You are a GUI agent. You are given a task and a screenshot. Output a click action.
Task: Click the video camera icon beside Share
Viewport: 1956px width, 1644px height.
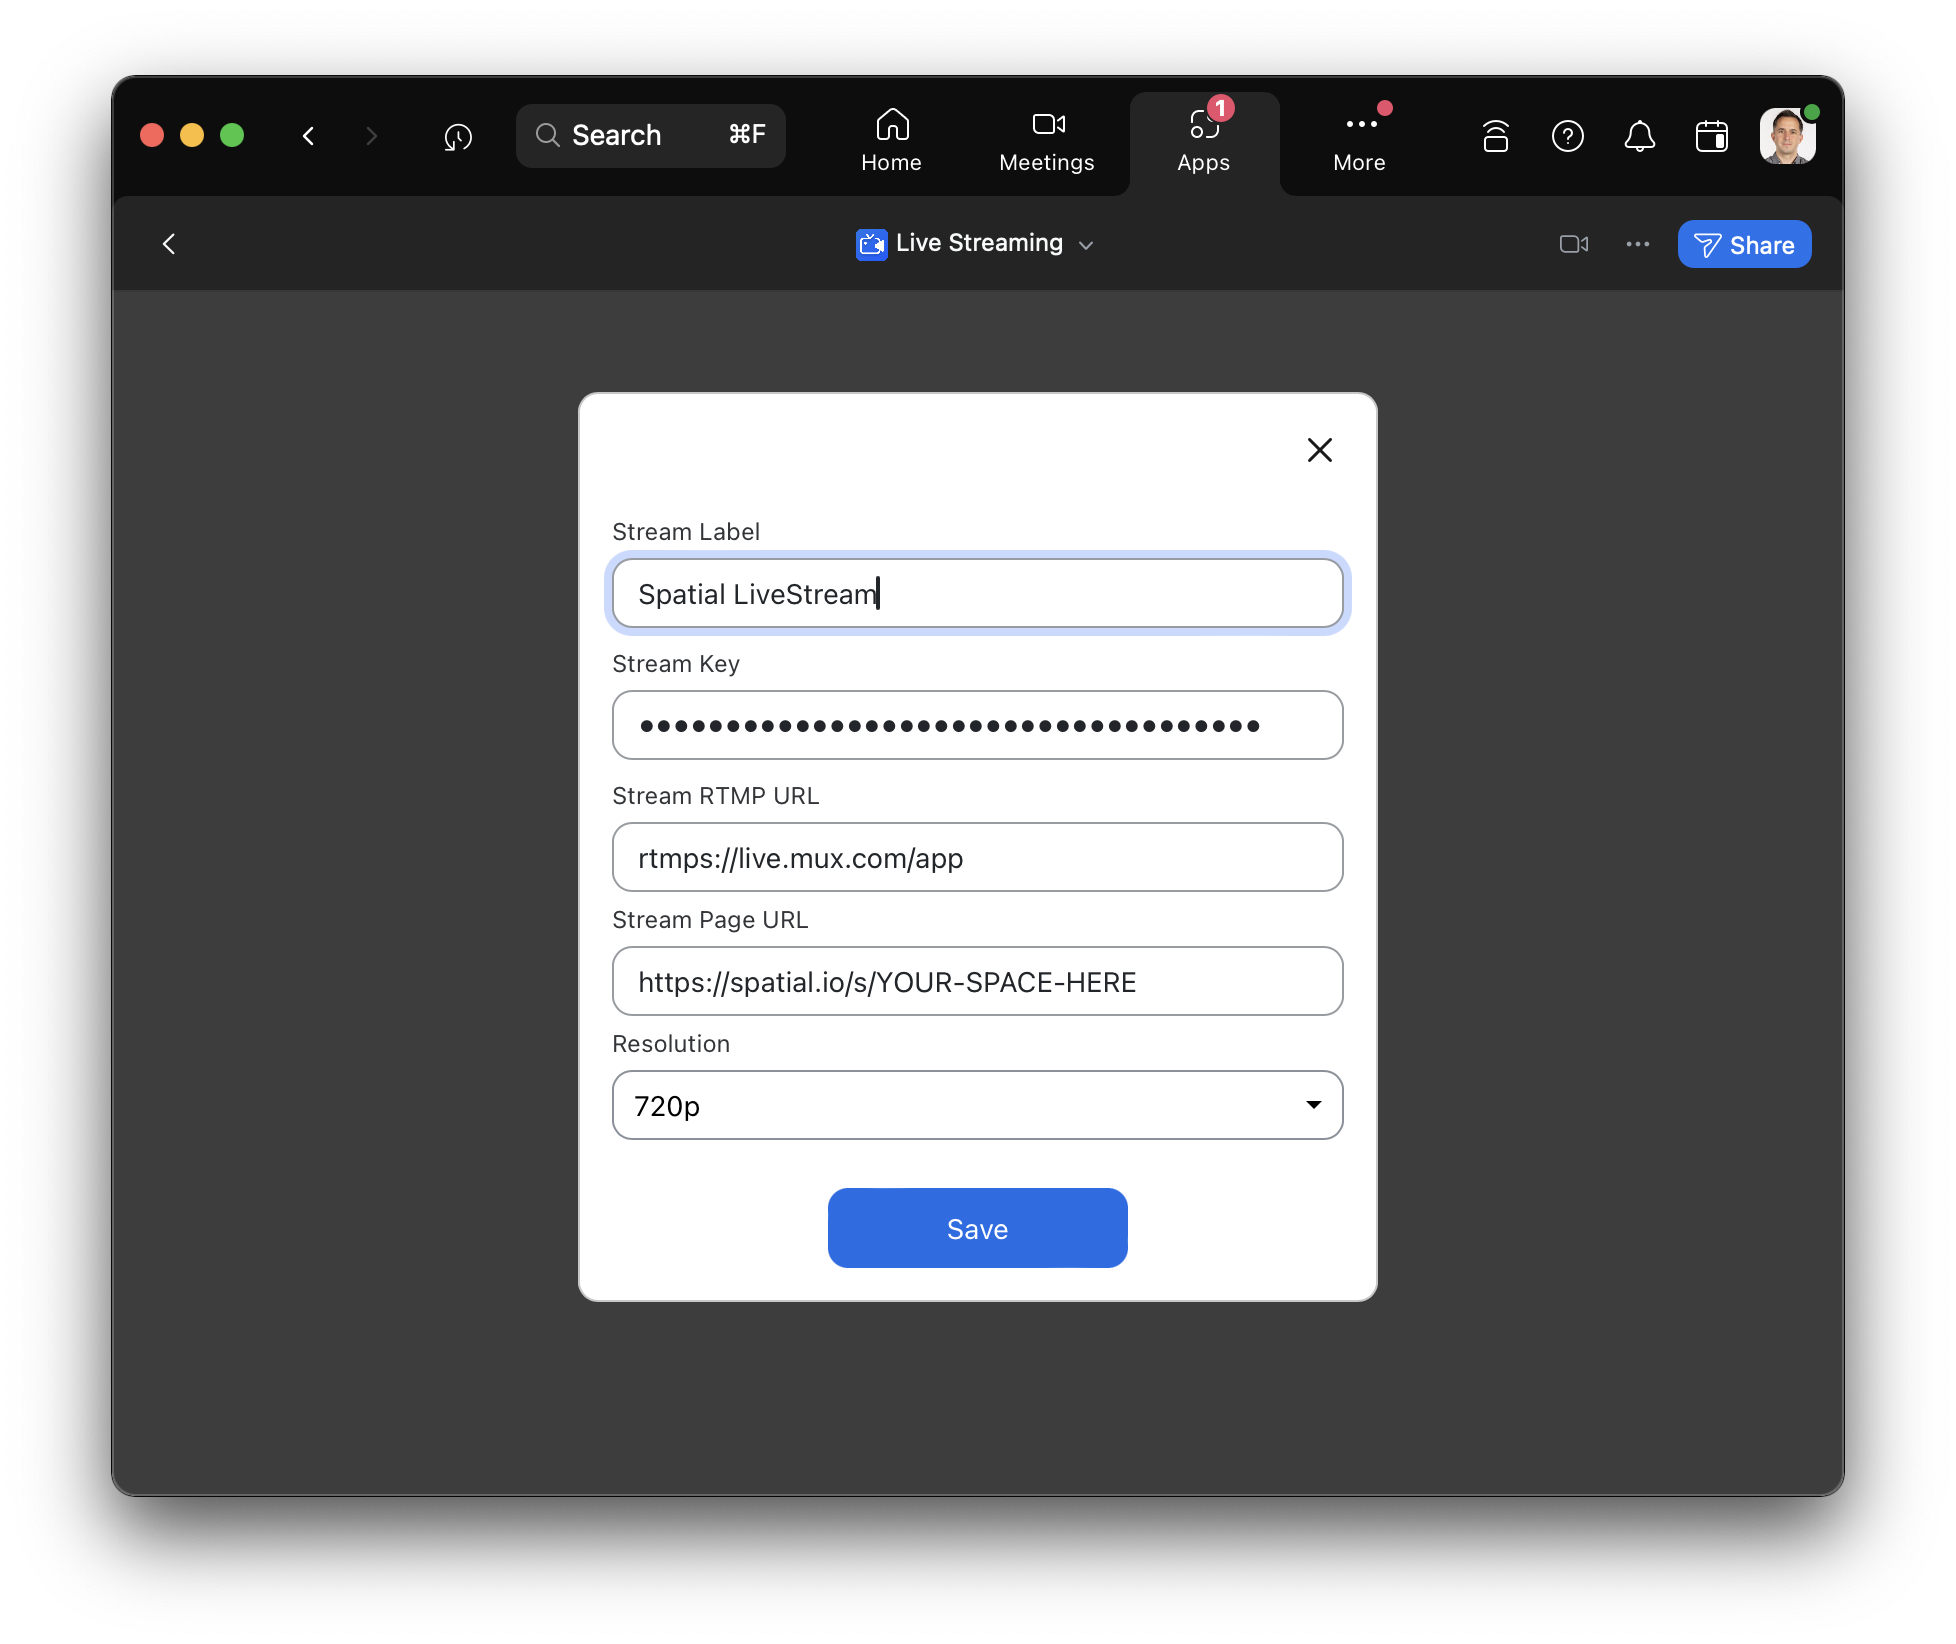pyautogui.click(x=1573, y=244)
